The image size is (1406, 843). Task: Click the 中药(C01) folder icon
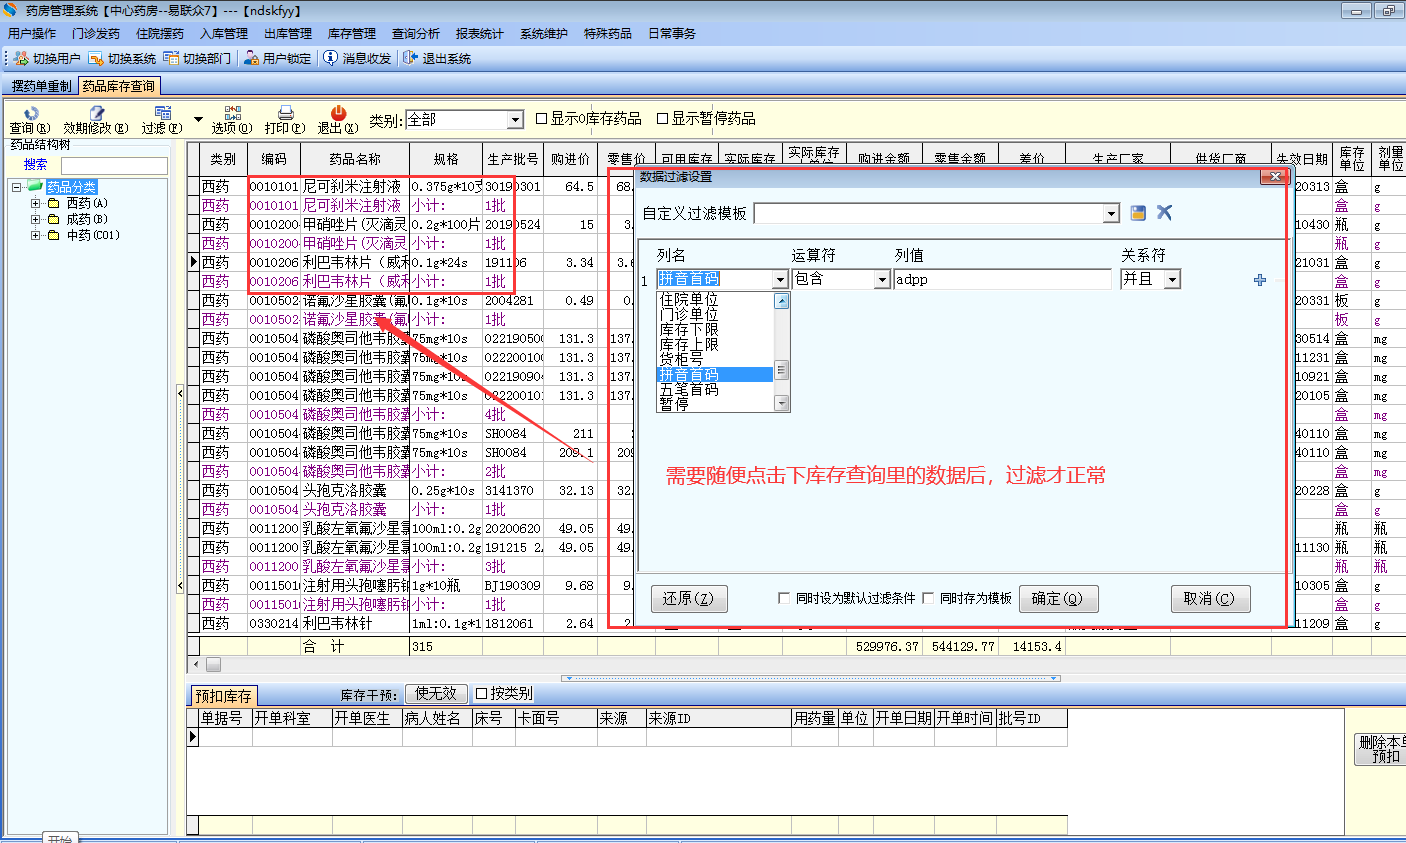[54, 235]
